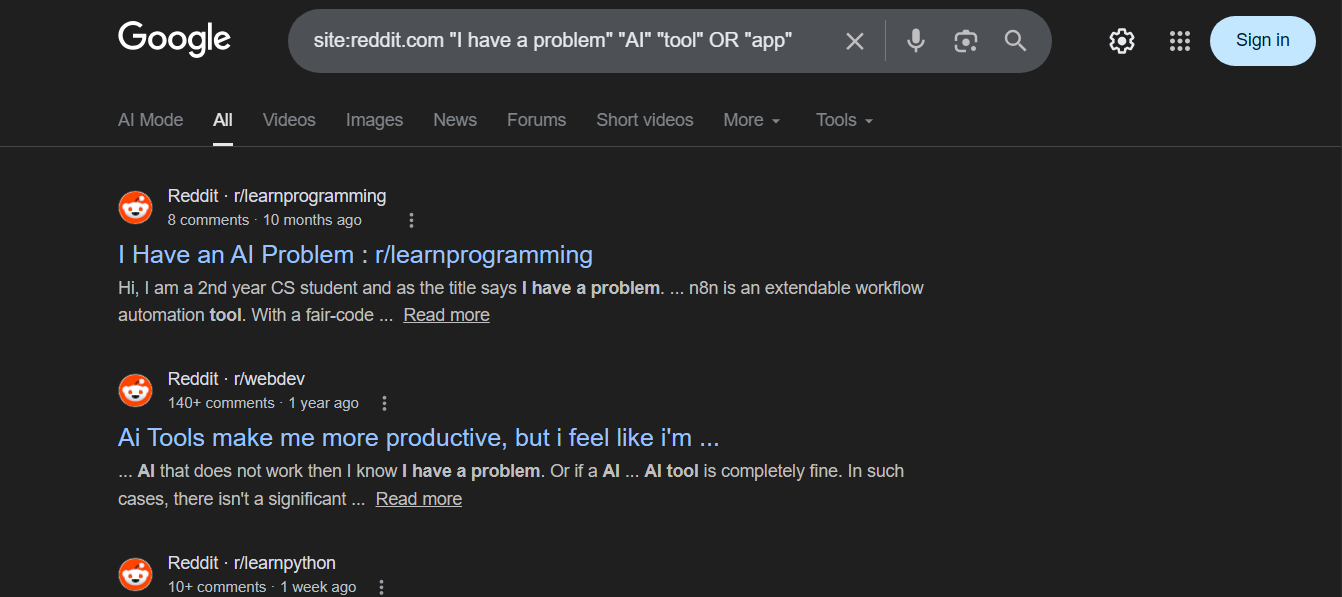Open the Google apps grid

click(1180, 41)
